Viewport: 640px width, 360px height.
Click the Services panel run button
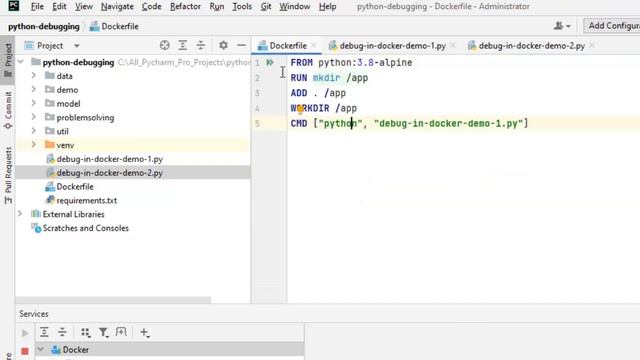point(25,333)
